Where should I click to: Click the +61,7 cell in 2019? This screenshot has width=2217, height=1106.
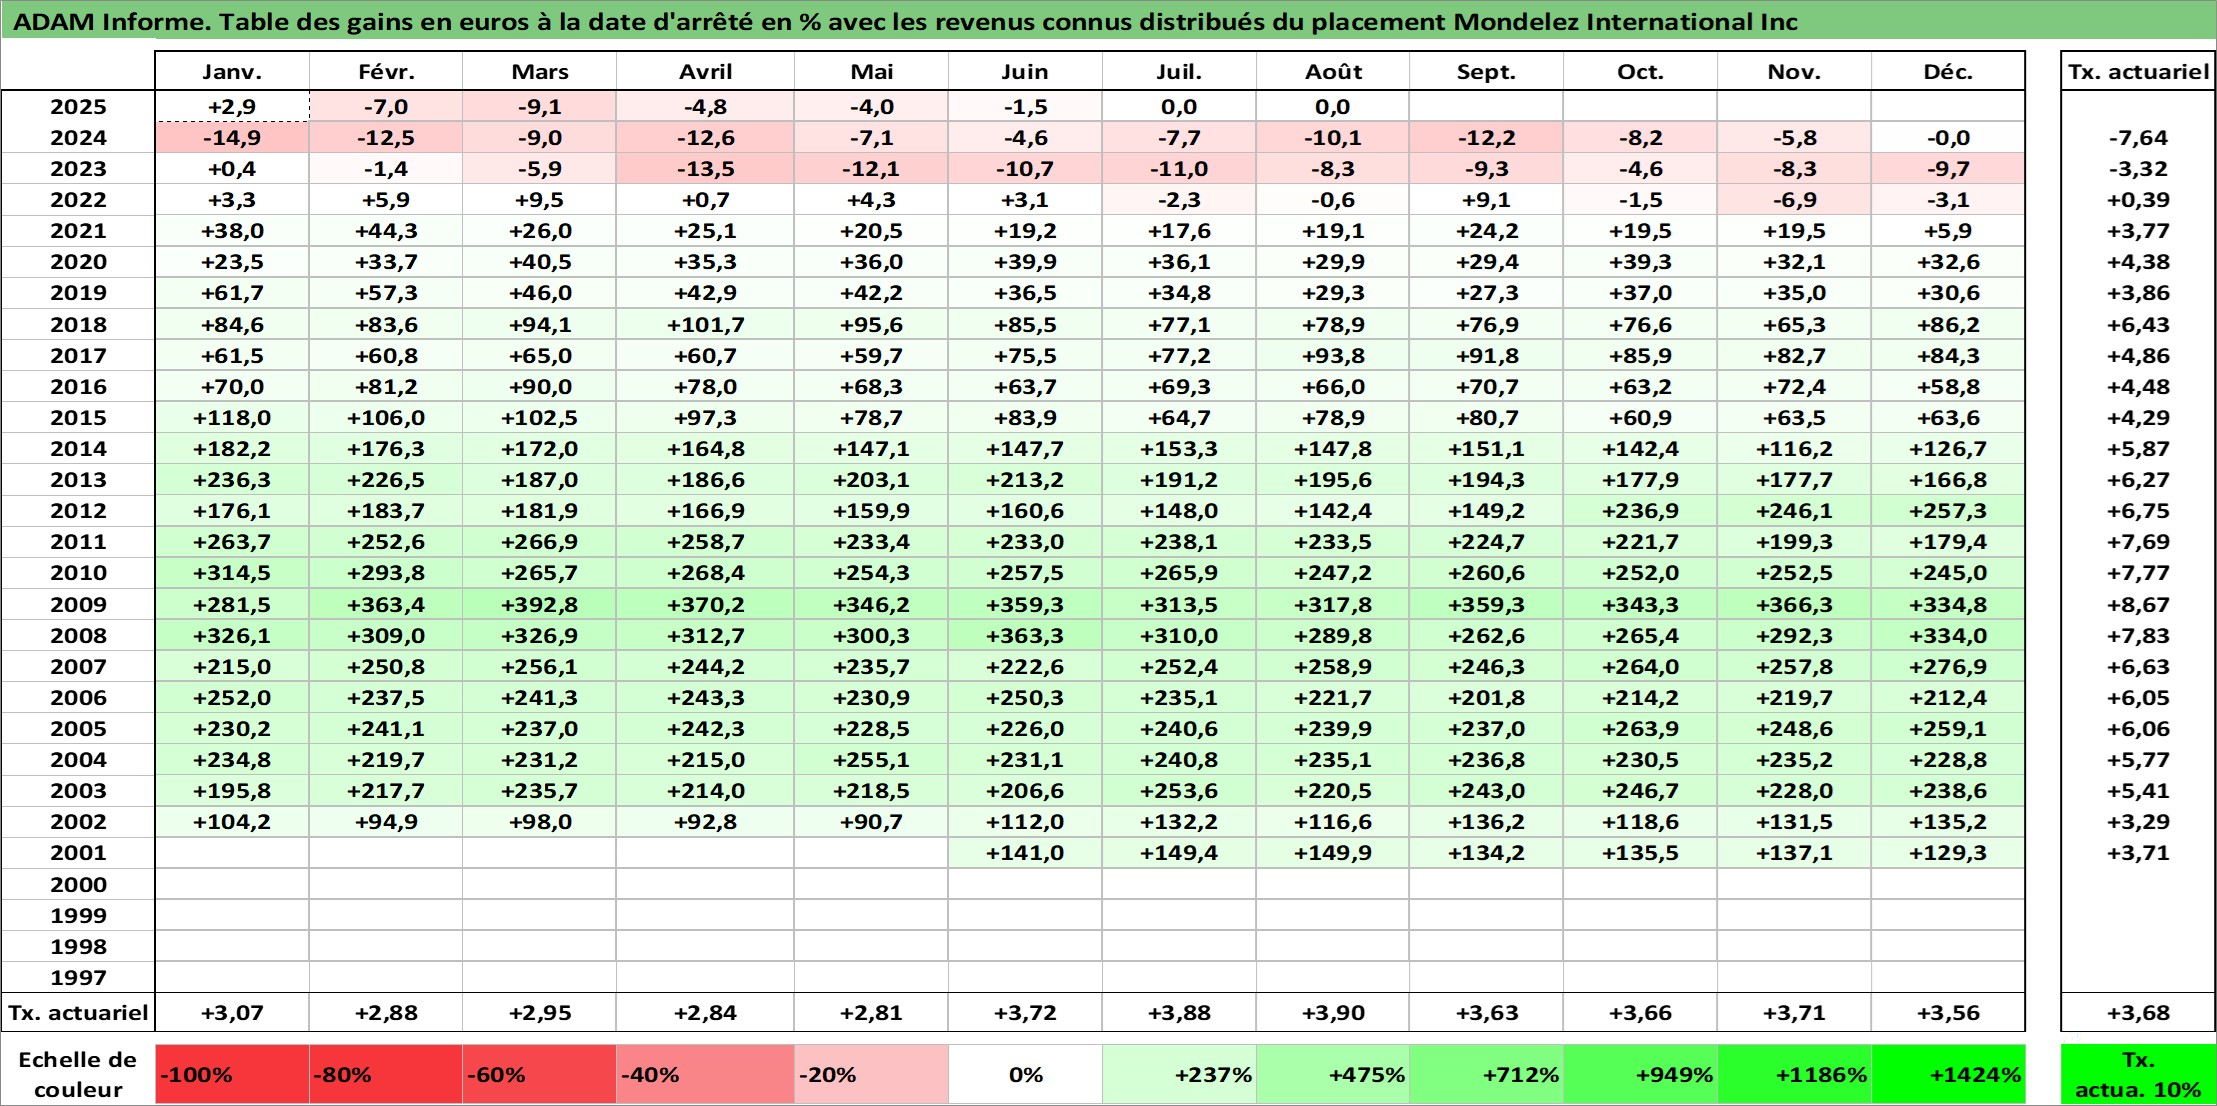tap(232, 293)
